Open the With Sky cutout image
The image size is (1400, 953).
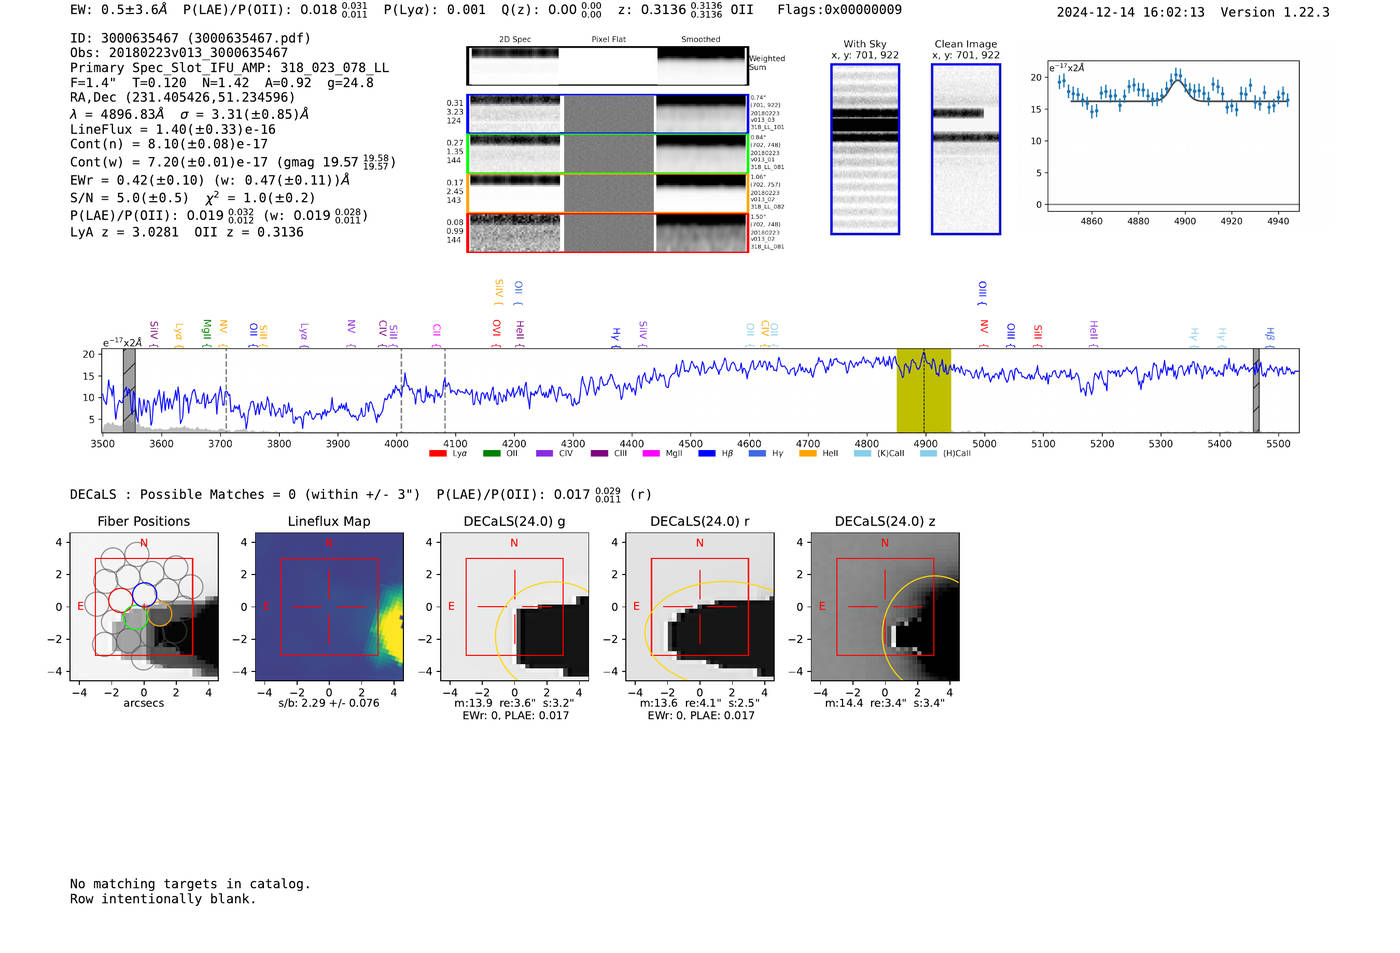tap(865, 149)
